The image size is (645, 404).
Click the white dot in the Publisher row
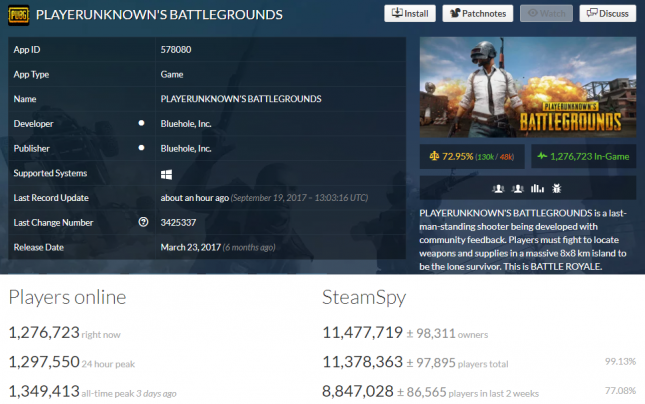pos(141,148)
